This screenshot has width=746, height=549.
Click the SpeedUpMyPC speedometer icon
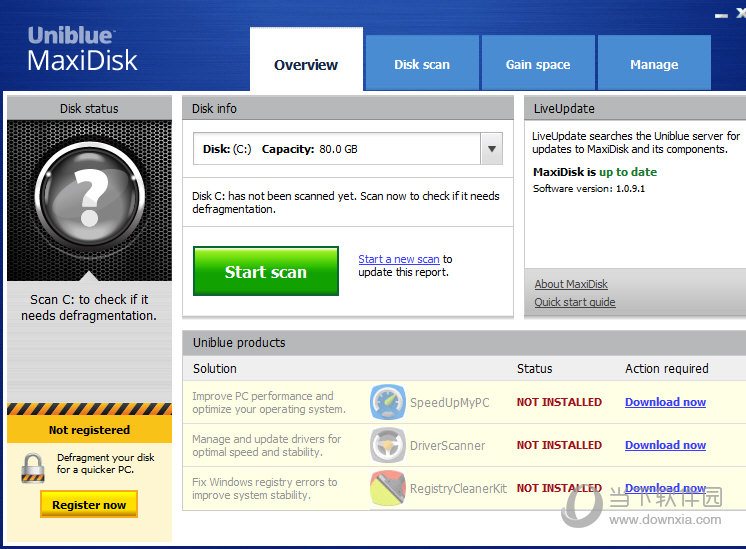[388, 402]
